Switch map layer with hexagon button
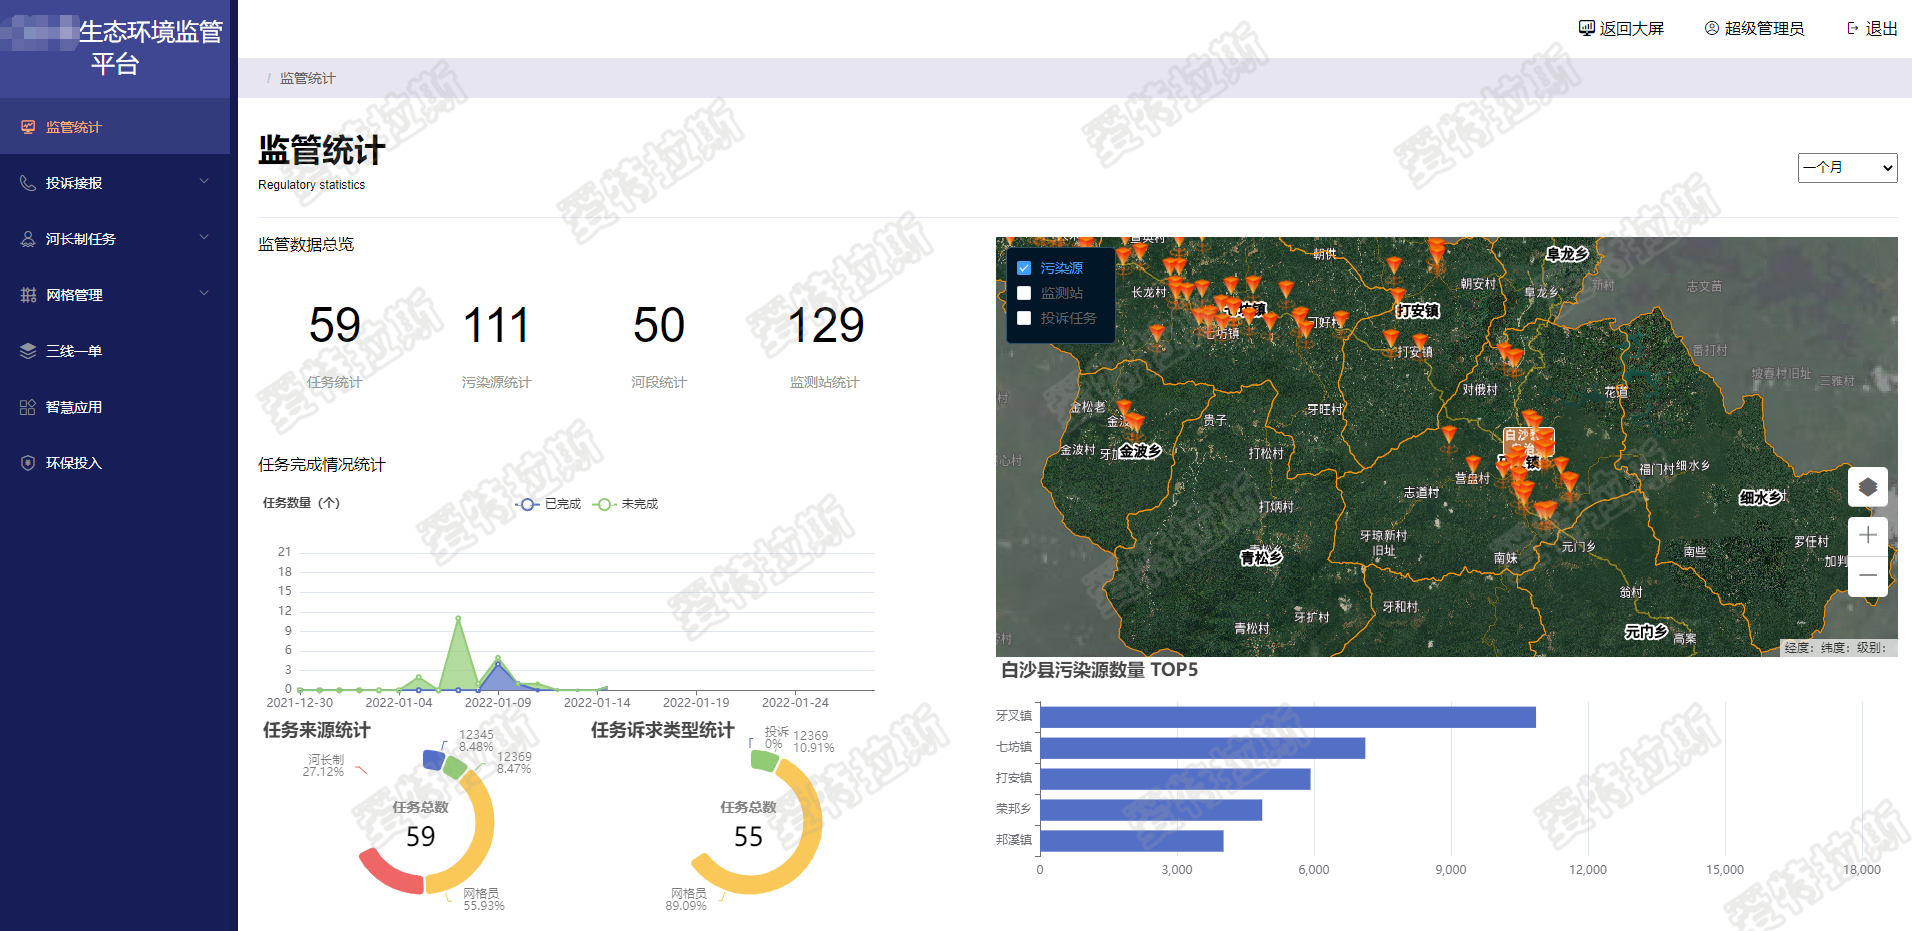Image resolution: width=1912 pixels, height=931 pixels. coord(1867,487)
